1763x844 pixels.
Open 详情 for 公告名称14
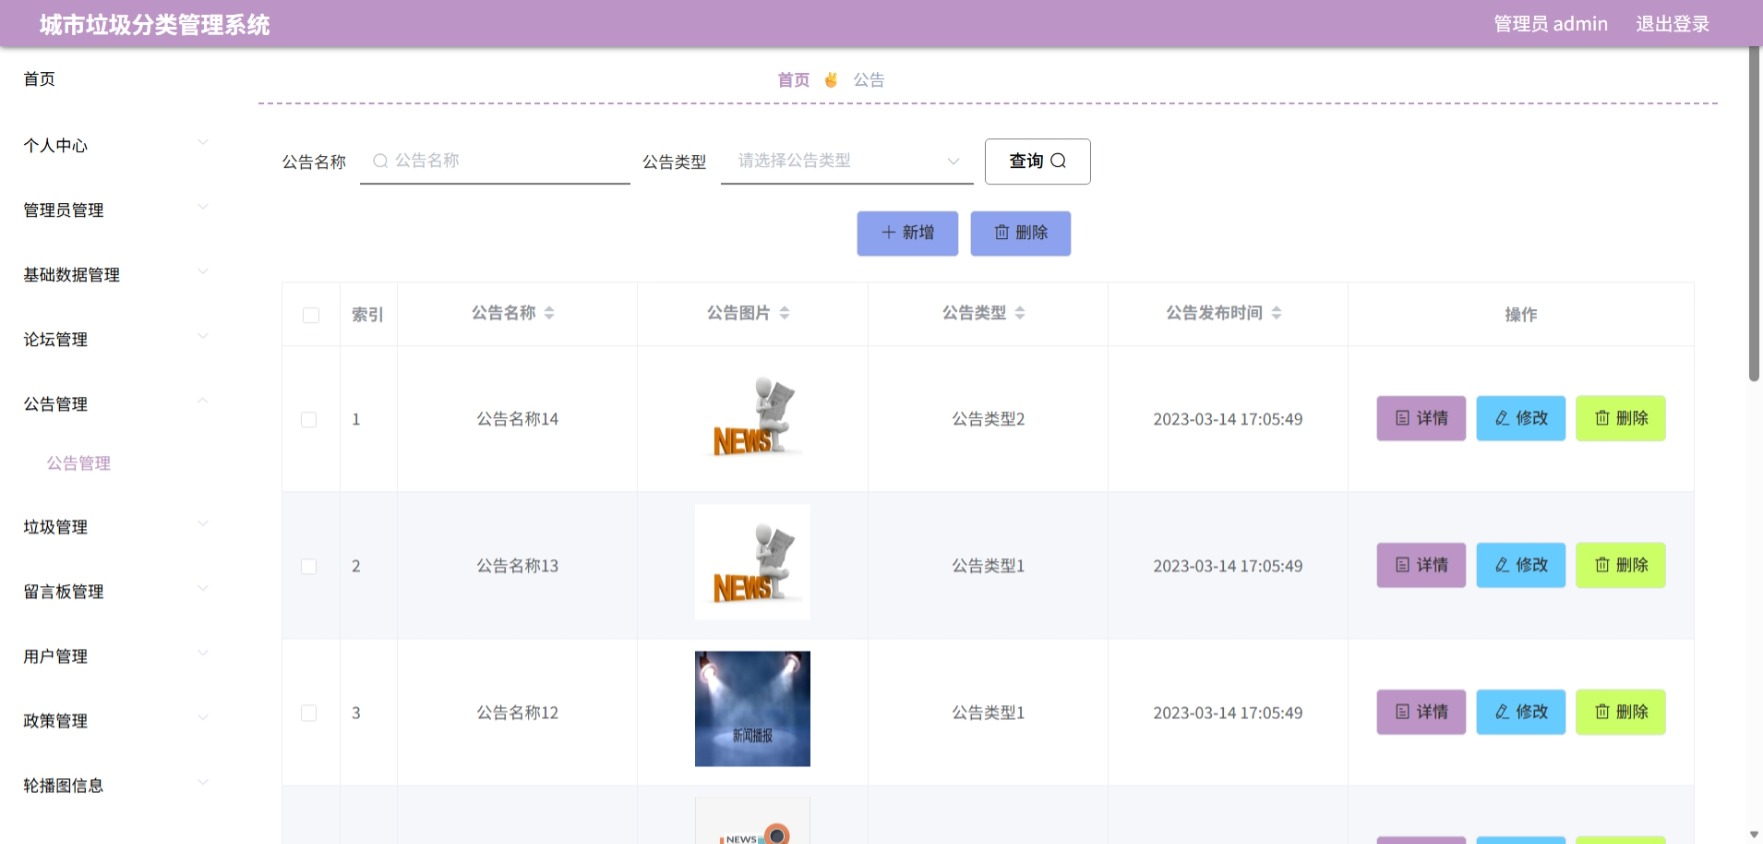[1421, 418]
